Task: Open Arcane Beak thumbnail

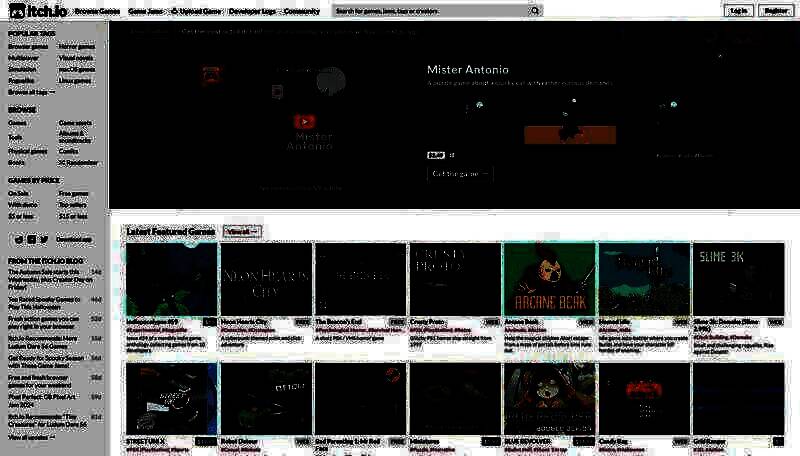Action: pyautogui.click(x=549, y=279)
